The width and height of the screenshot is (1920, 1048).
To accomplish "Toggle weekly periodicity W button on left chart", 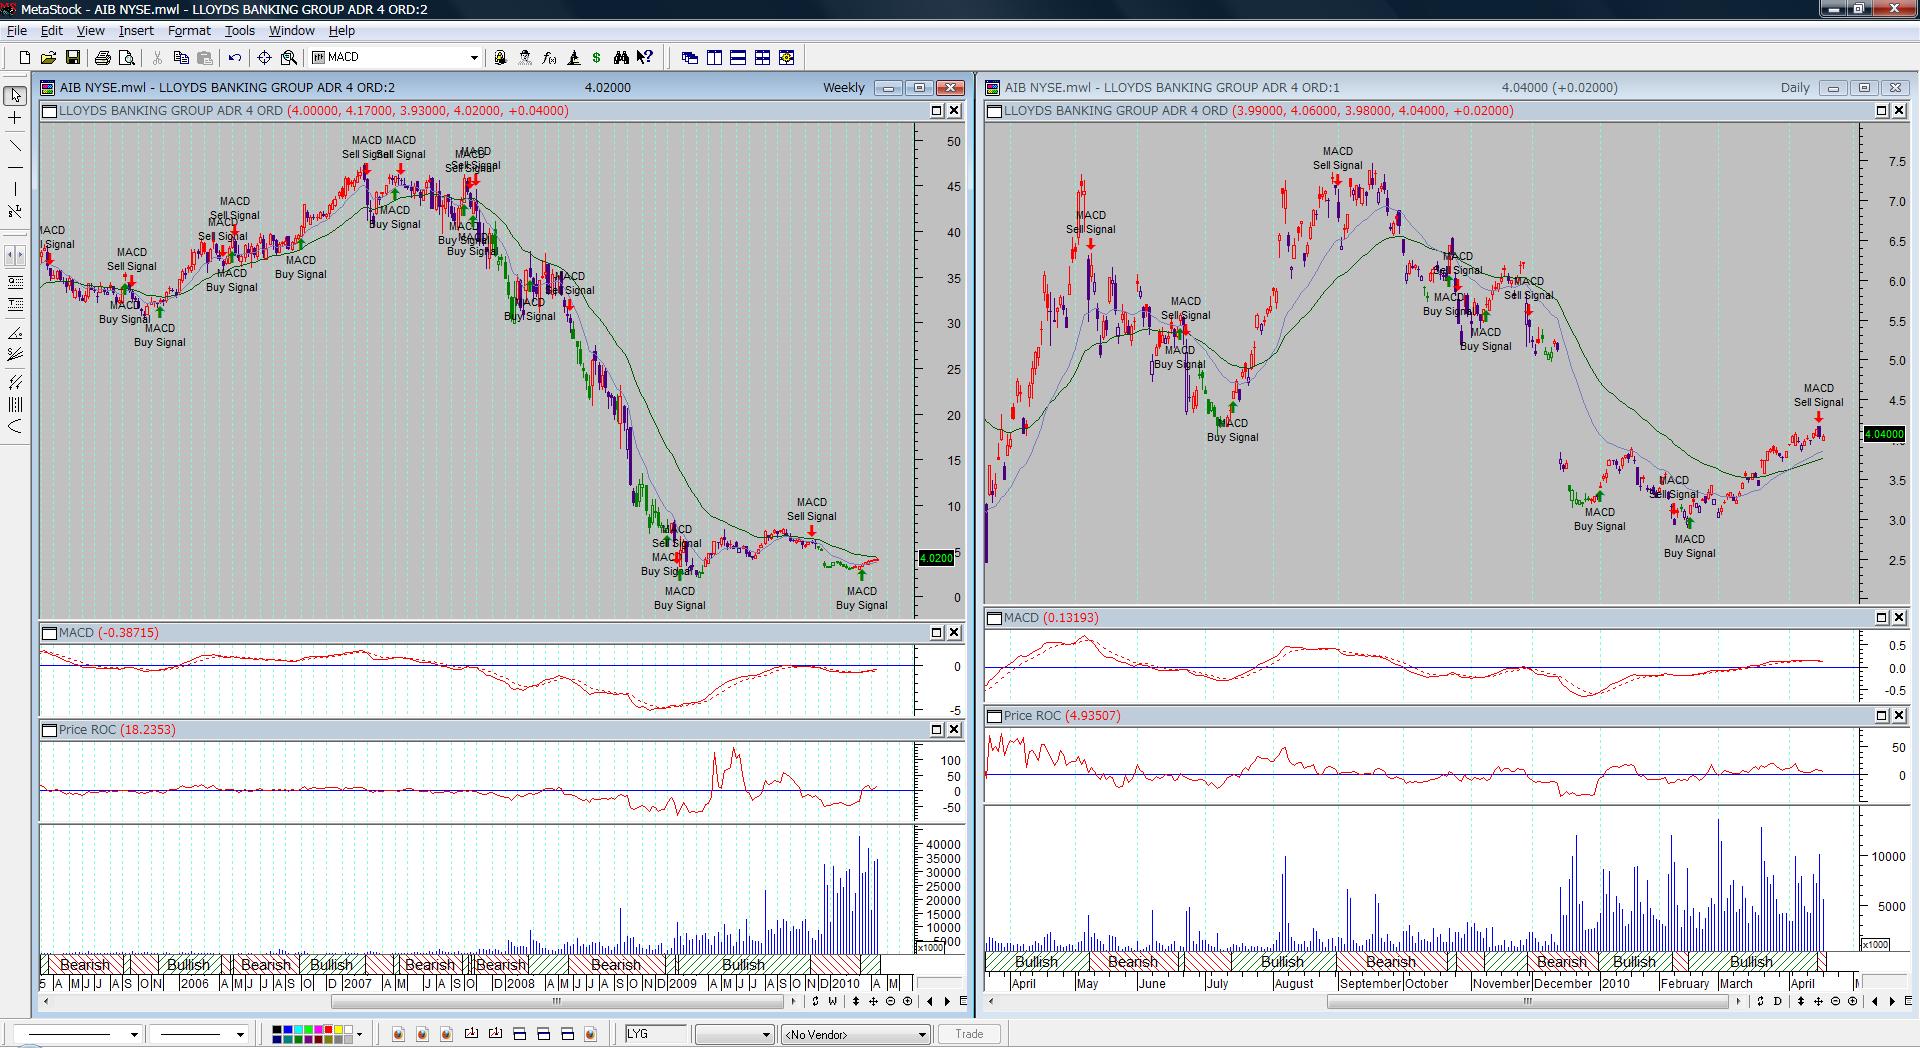I will (x=832, y=1001).
